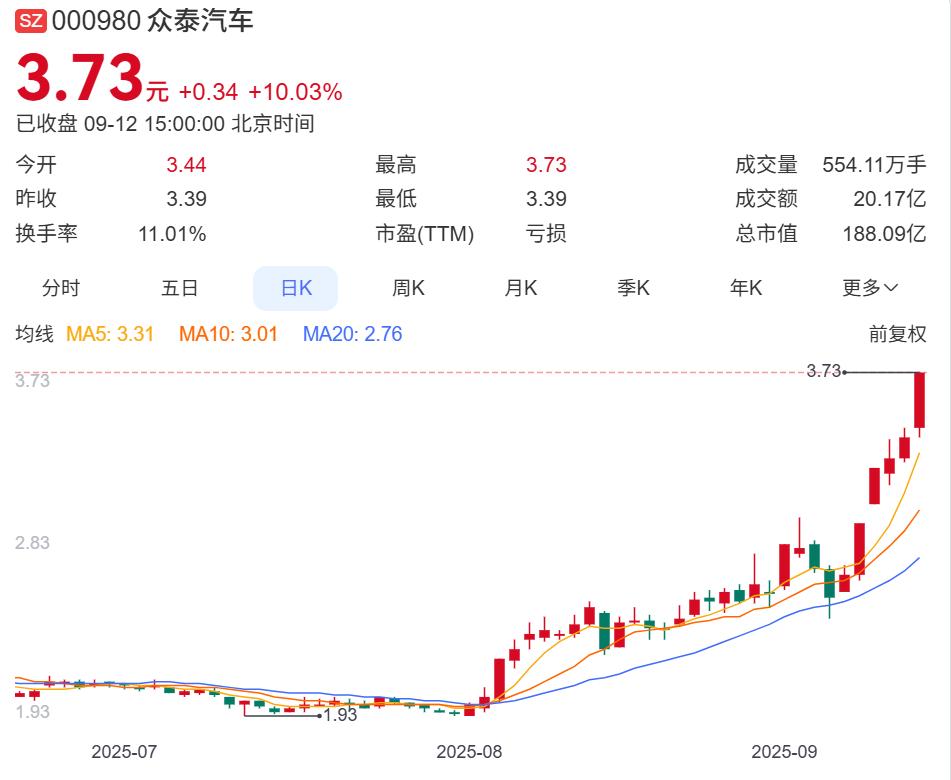Screen dimensions: 951x780
Task: Click the 总市值 188.09亿 value
Action: [x=884, y=234]
